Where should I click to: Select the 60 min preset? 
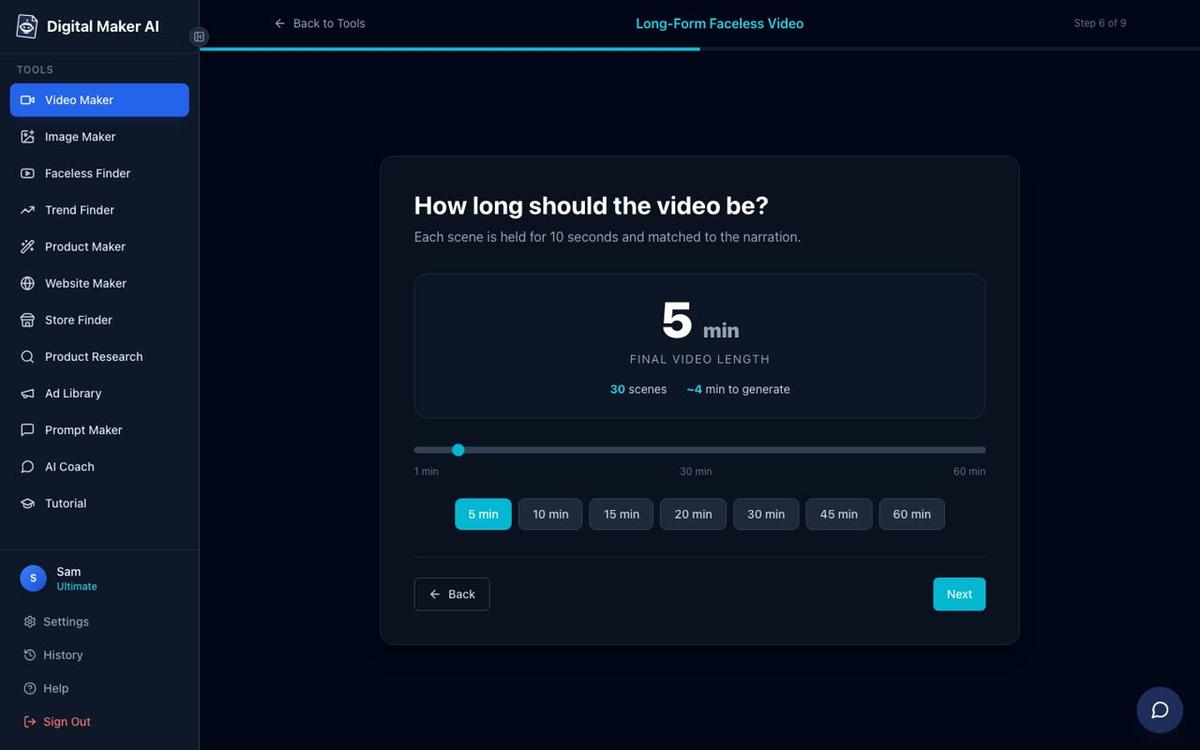pyautogui.click(x=912, y=514)
